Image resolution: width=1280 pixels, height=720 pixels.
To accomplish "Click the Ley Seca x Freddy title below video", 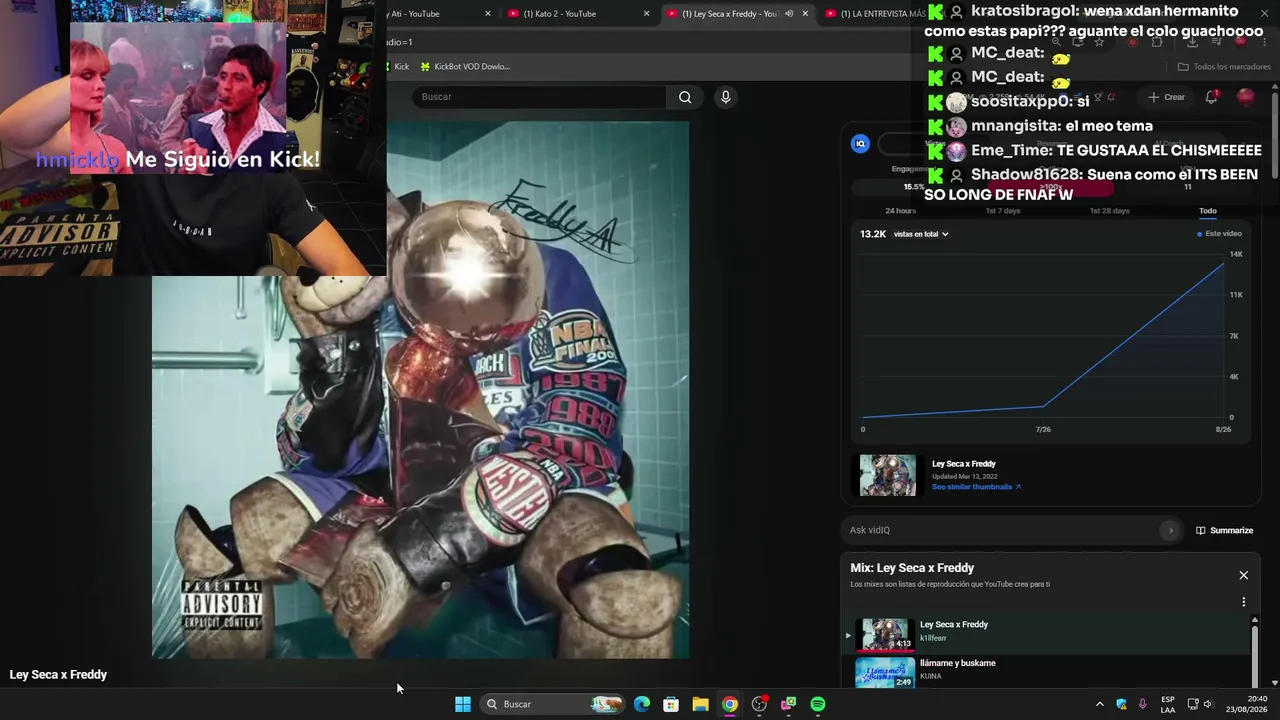I will click(x=58, y=675).
